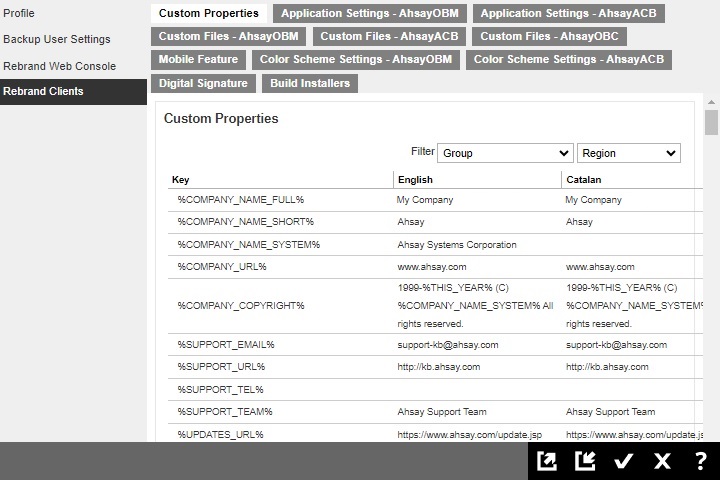Viewport: 720px width, 480px height.
Task: Open the Group filter dropdown
Action: [x=505, y=153]
